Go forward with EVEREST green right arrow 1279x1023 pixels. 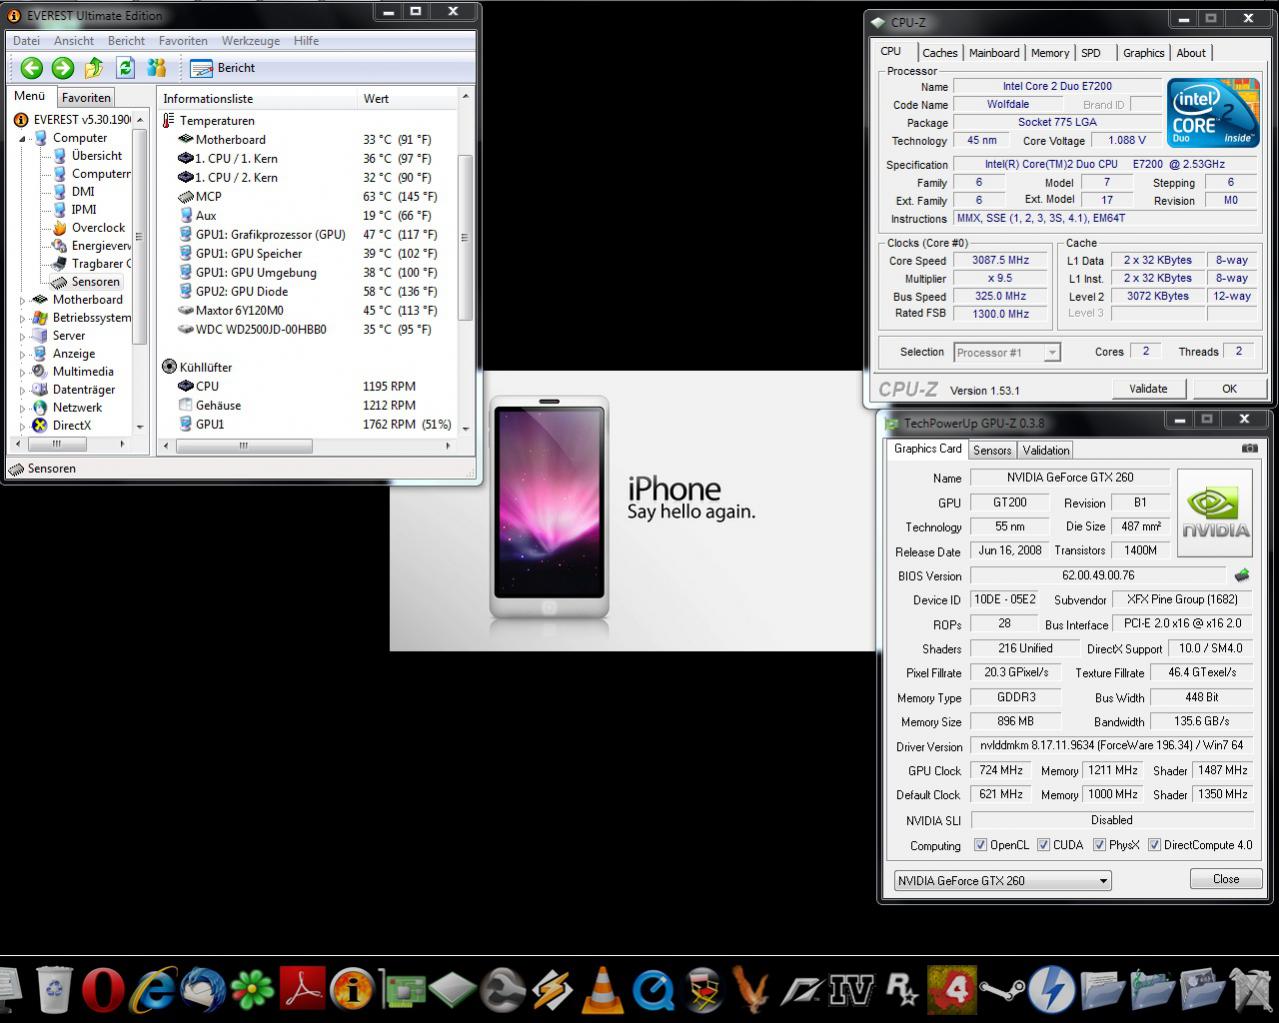pos(63,68)
